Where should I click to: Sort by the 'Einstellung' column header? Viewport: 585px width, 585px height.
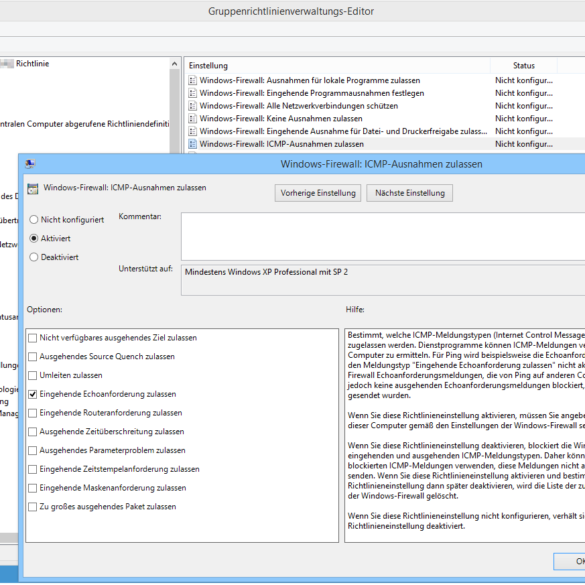pyautogui.click(x=338, y=66)
